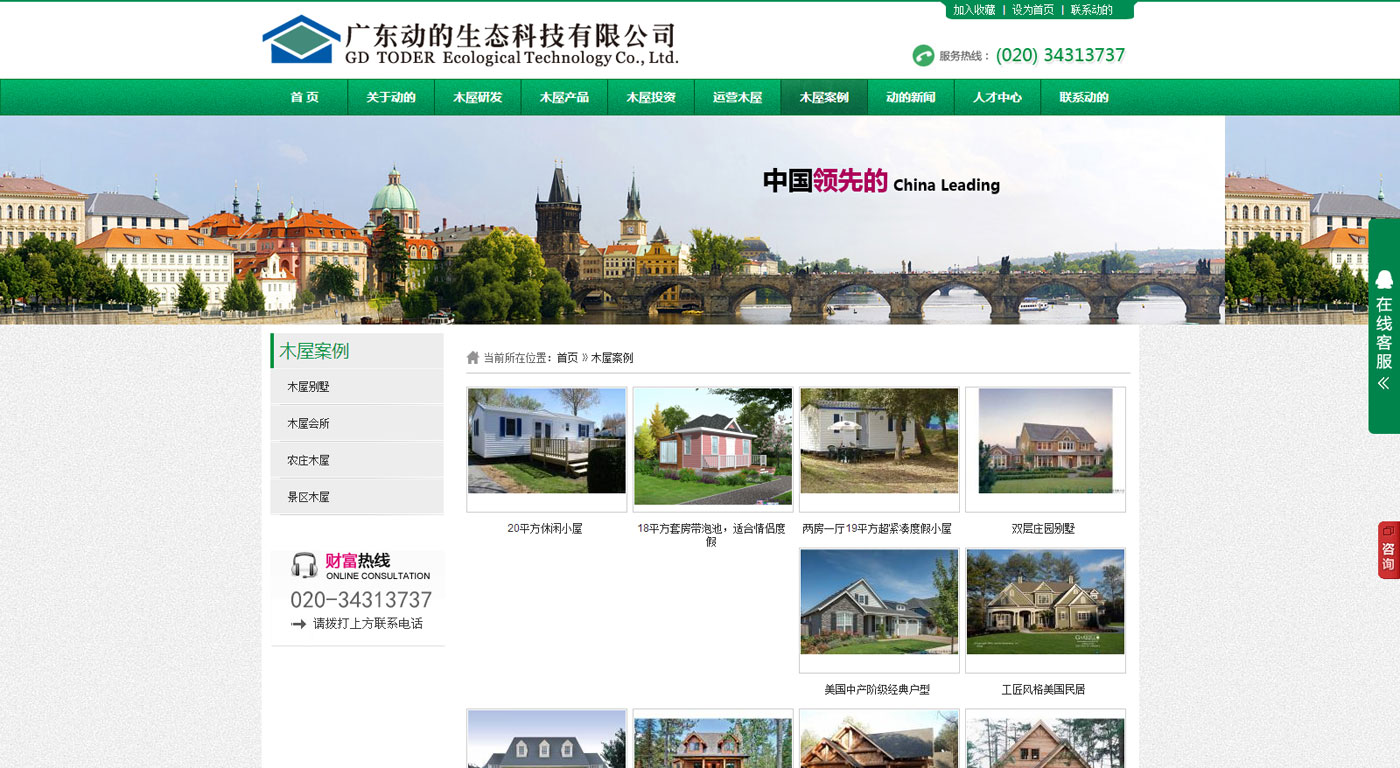This screenshot has height=768, width=1400.
Task: Open the 关于动的 navigation item
Action: pos(391,98)
